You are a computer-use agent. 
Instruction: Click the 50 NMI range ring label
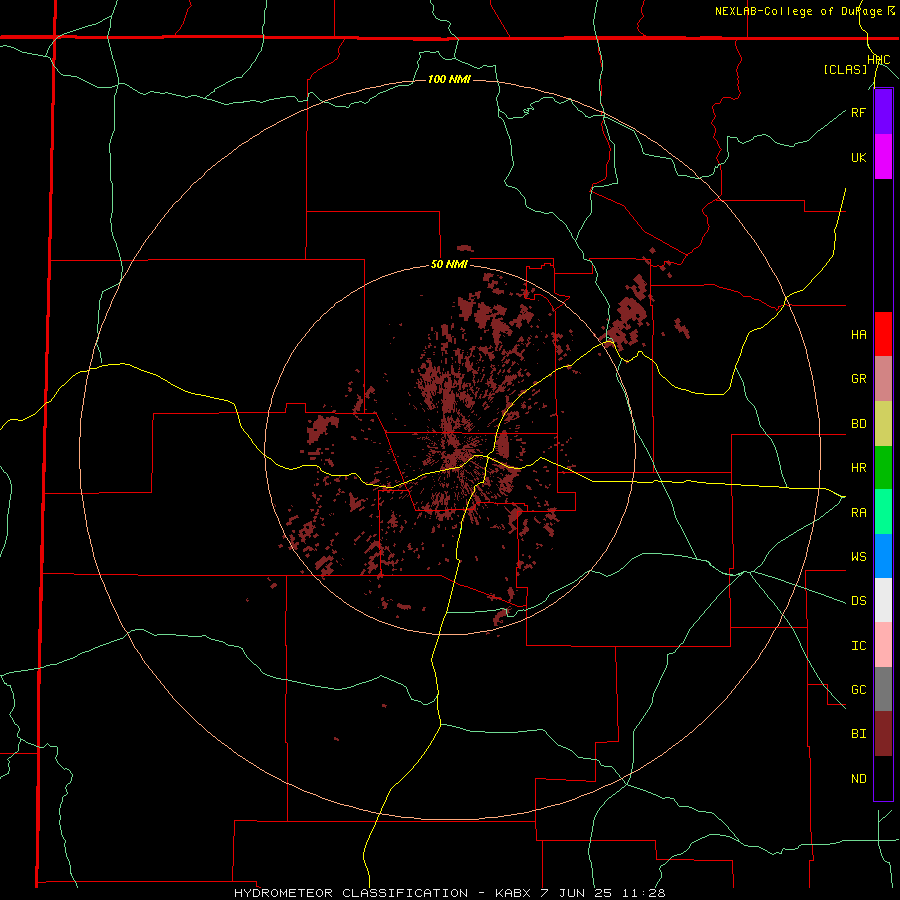[x=449, y=265]
